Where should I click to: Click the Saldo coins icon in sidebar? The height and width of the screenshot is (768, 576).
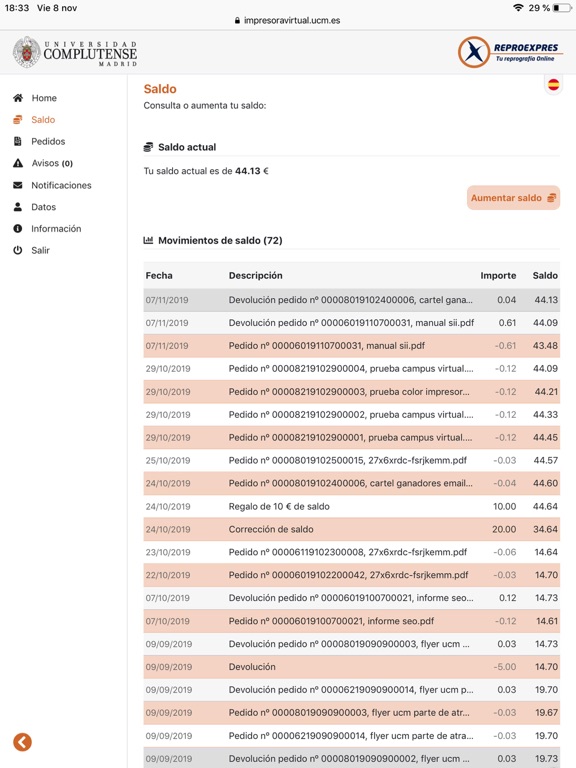point(18,120)
